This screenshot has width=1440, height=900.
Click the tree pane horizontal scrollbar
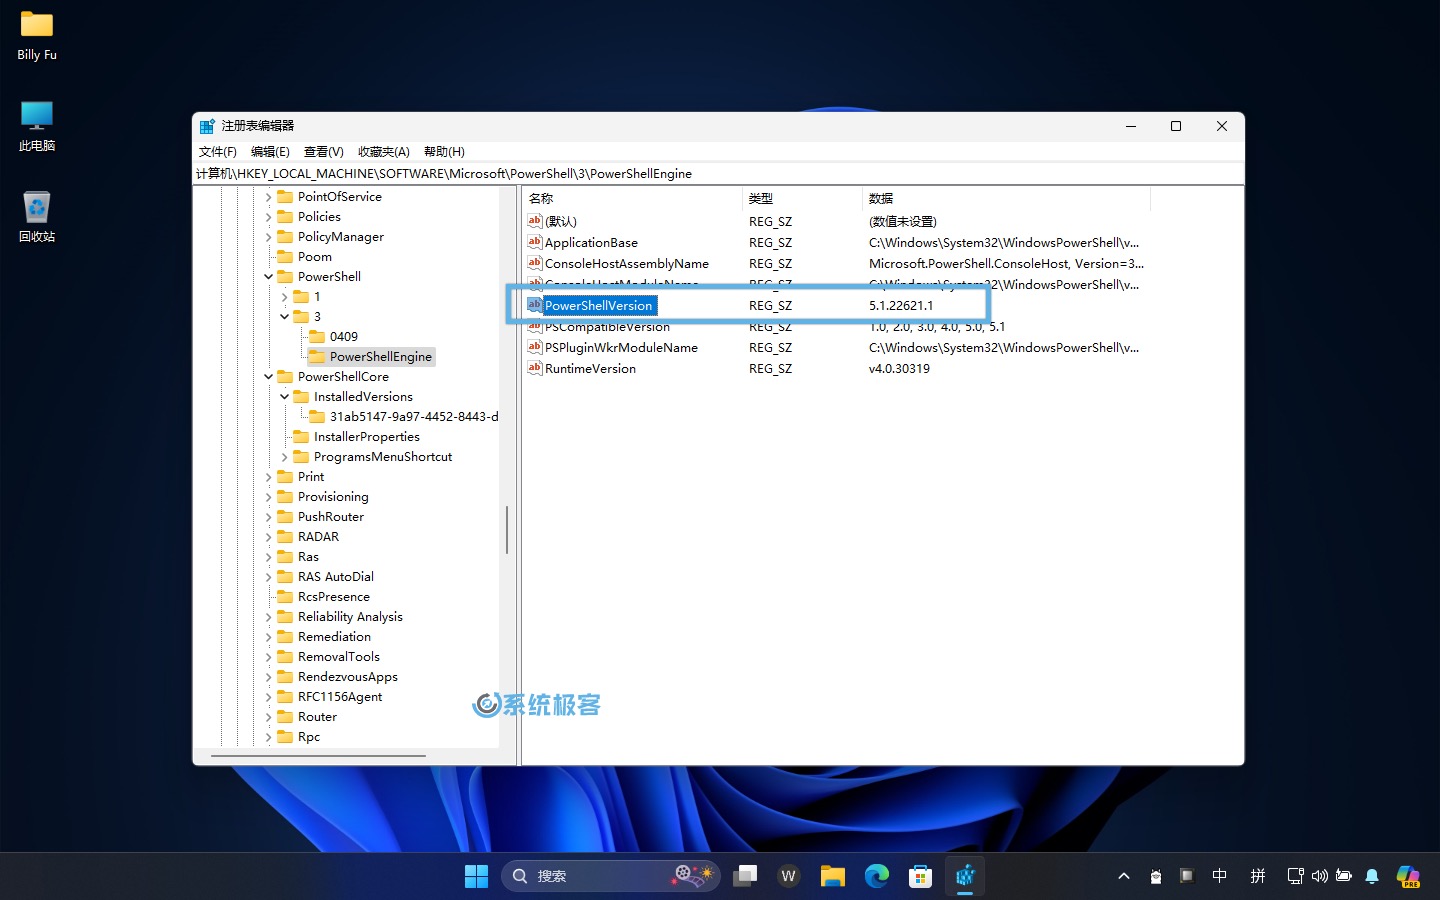click(x=318, y=756)
